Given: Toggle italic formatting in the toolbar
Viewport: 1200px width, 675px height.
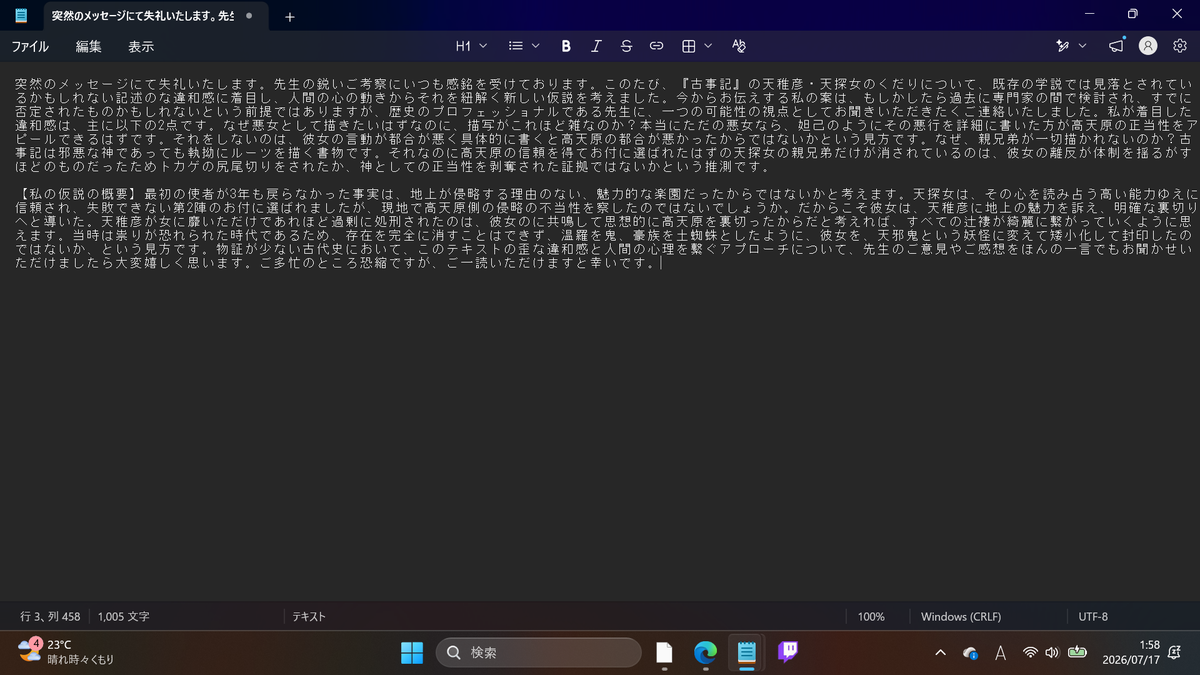Looking at the screenshot, I should tap(596, 46).
